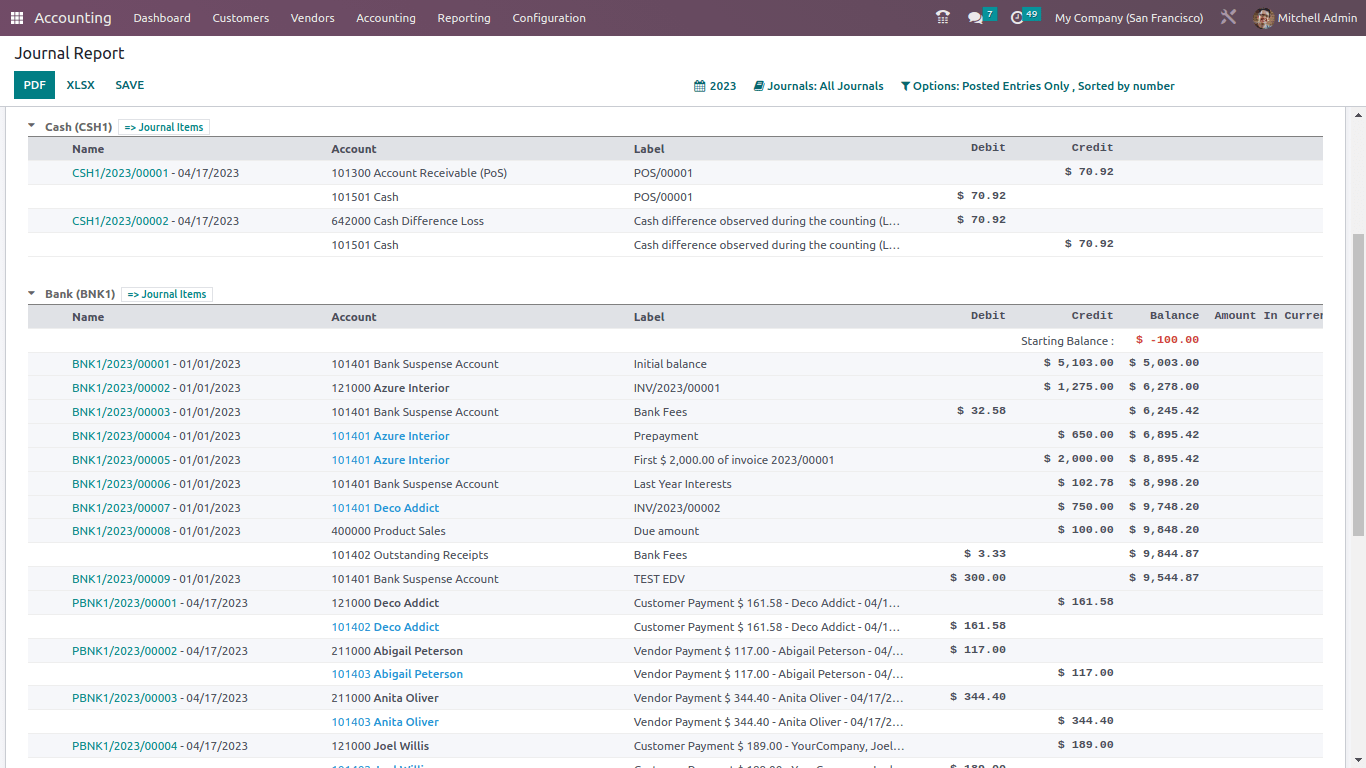Click 101401 Deco Addict account link
Image resolution: width=1366 pixels, height=768 pixels.
click(385, 508)
